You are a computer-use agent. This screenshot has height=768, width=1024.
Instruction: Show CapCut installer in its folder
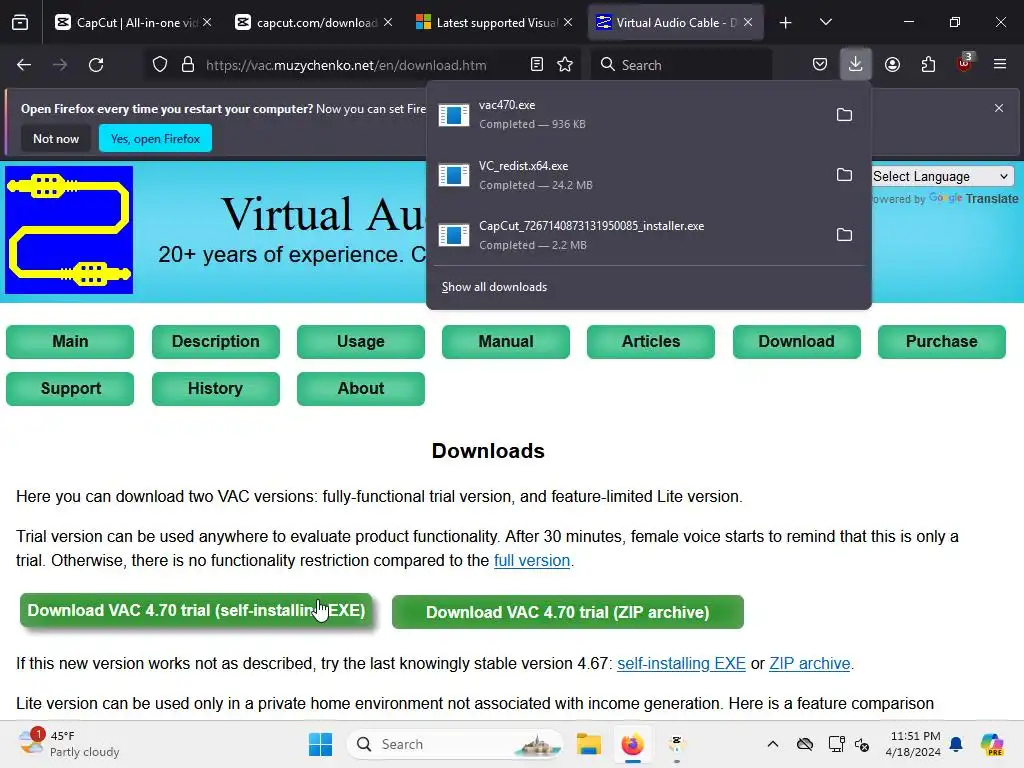click(x=844, y=235)
